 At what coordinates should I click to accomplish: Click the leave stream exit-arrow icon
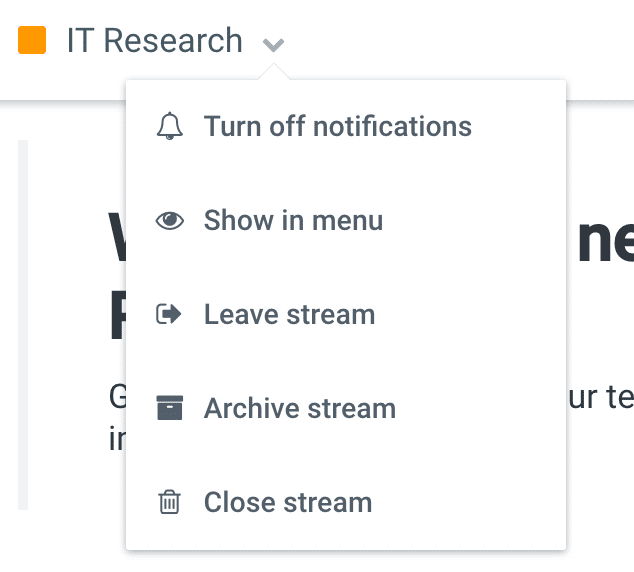click(170, 315)
